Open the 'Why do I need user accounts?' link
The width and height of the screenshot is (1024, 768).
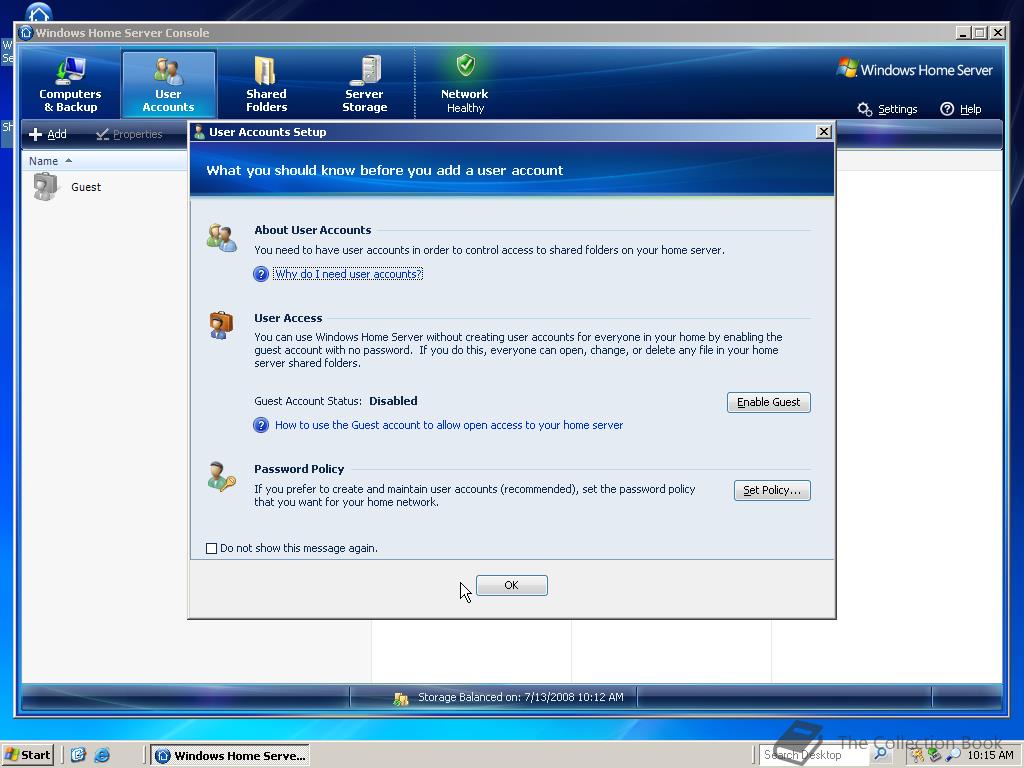pos(348,274)
